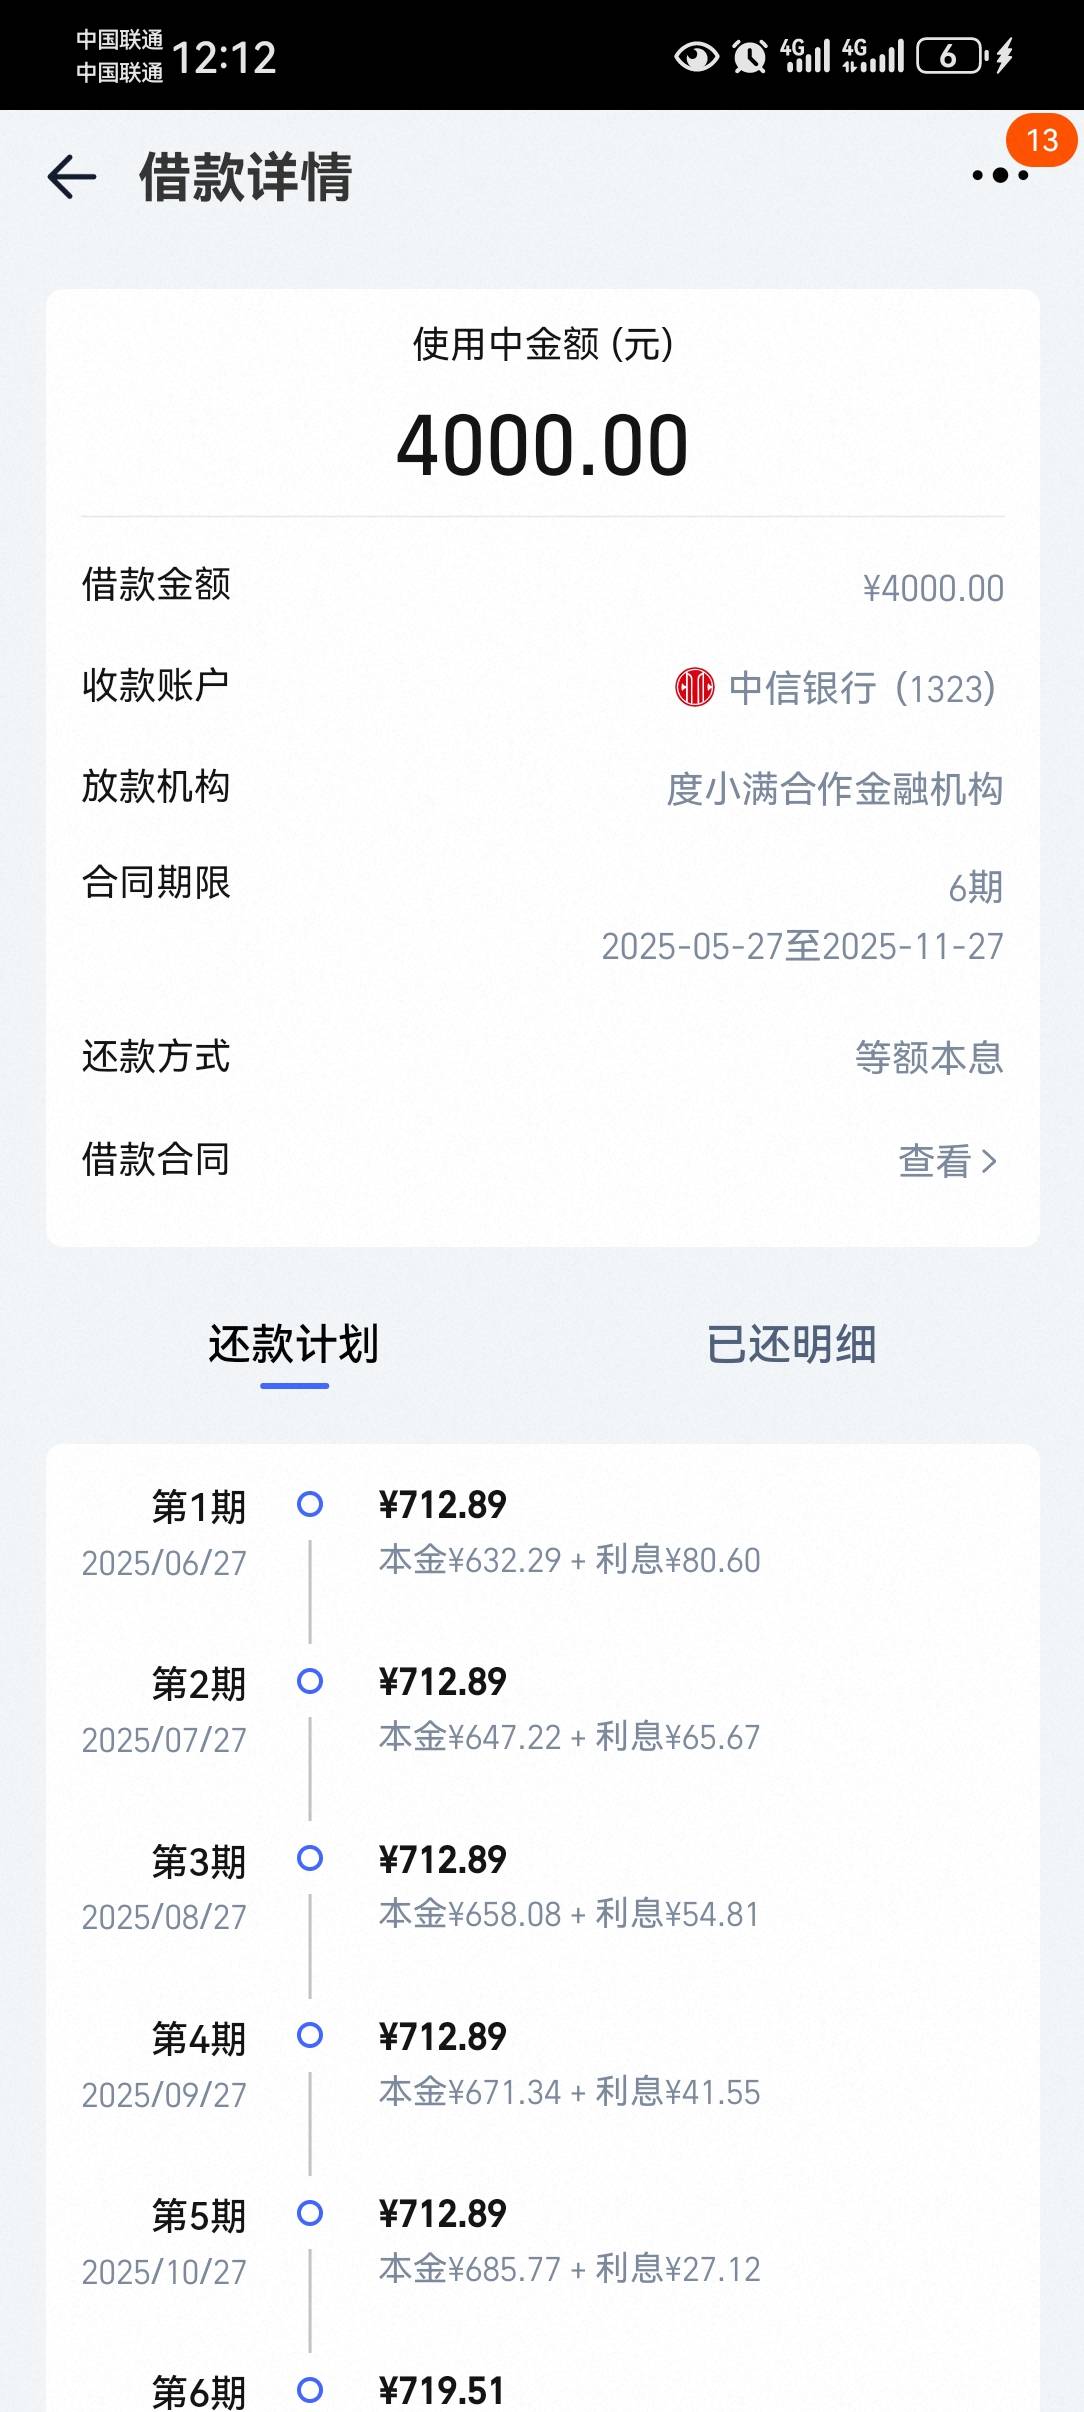This screenshot has width=1084, height=2412.
Task: Tap the back arrow icon
Action: tap(72, 178)
